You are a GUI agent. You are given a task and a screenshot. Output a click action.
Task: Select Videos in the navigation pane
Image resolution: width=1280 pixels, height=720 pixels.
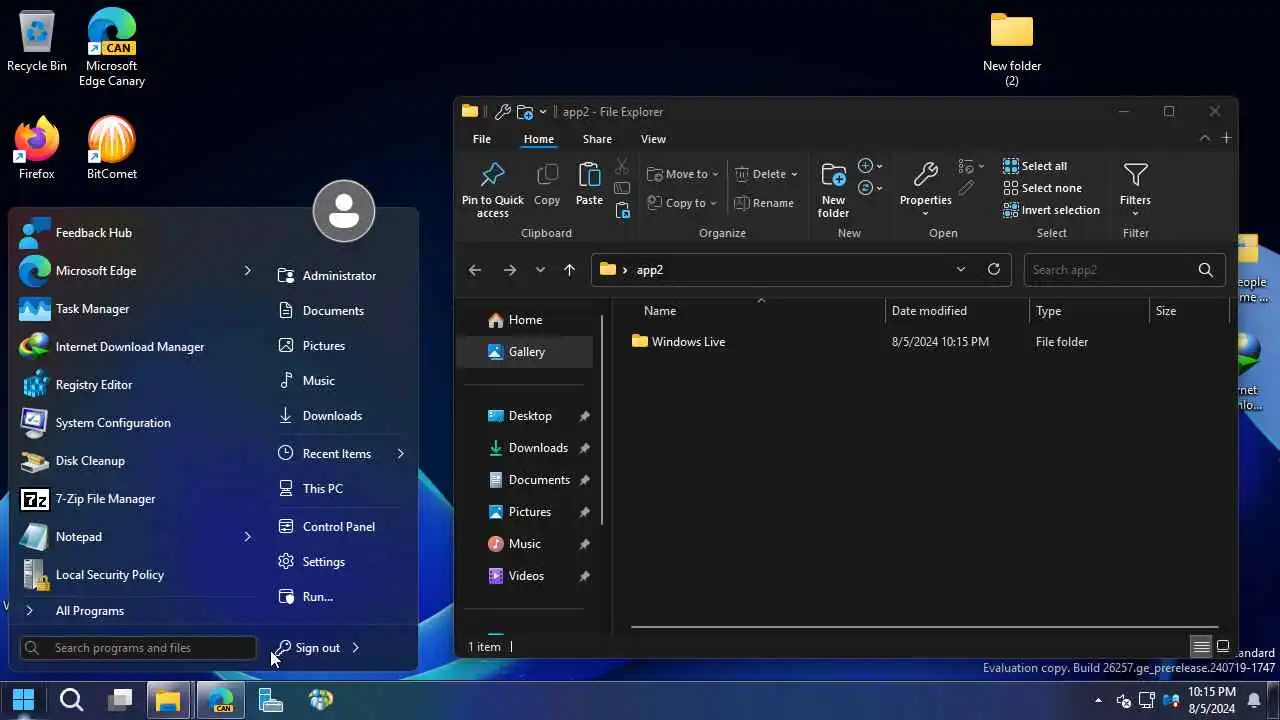pyautogui.click(x=528, y=576)
